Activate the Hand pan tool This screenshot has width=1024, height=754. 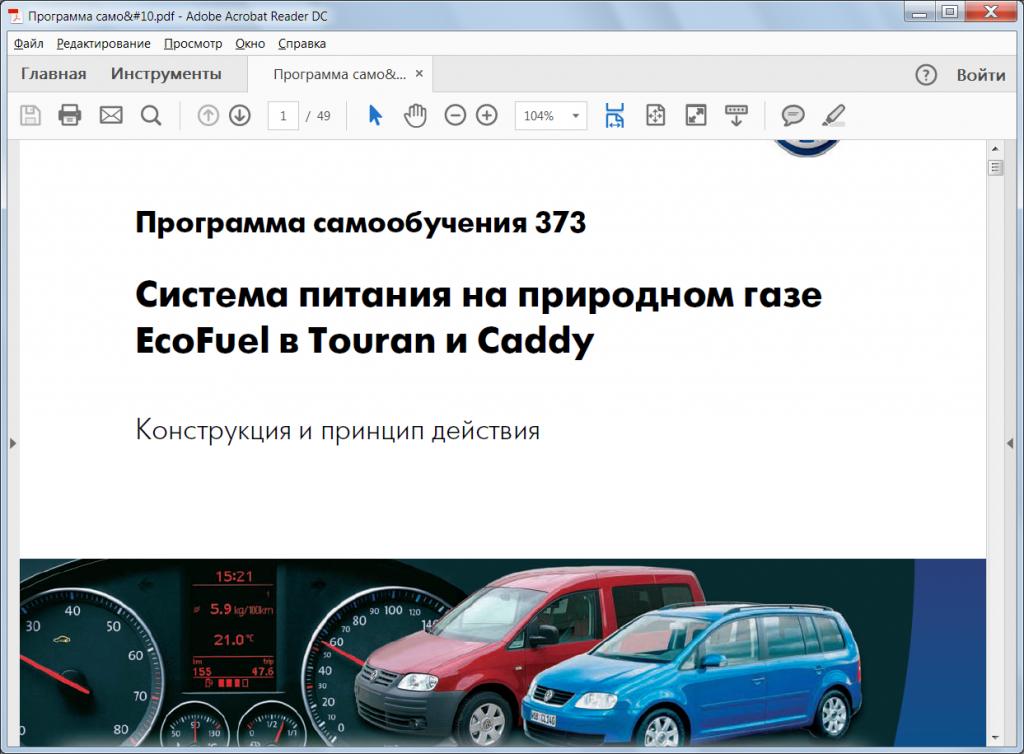click(x=415, y=116)
